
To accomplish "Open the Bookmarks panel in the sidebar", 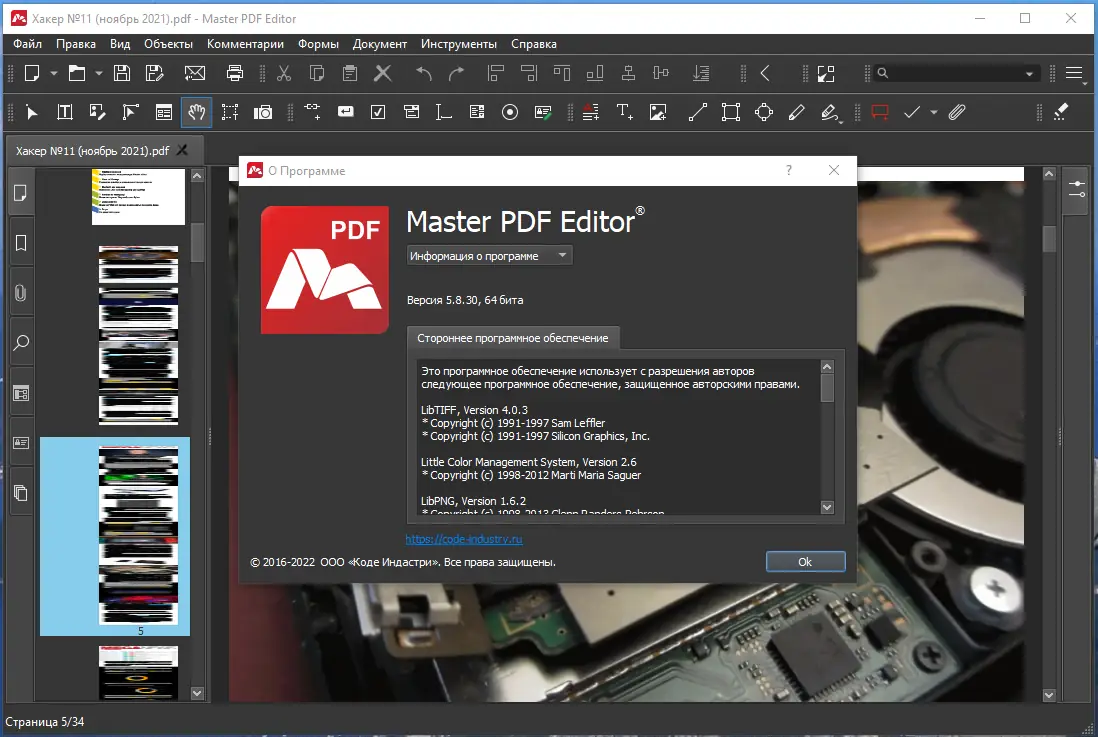I will 20,242.
